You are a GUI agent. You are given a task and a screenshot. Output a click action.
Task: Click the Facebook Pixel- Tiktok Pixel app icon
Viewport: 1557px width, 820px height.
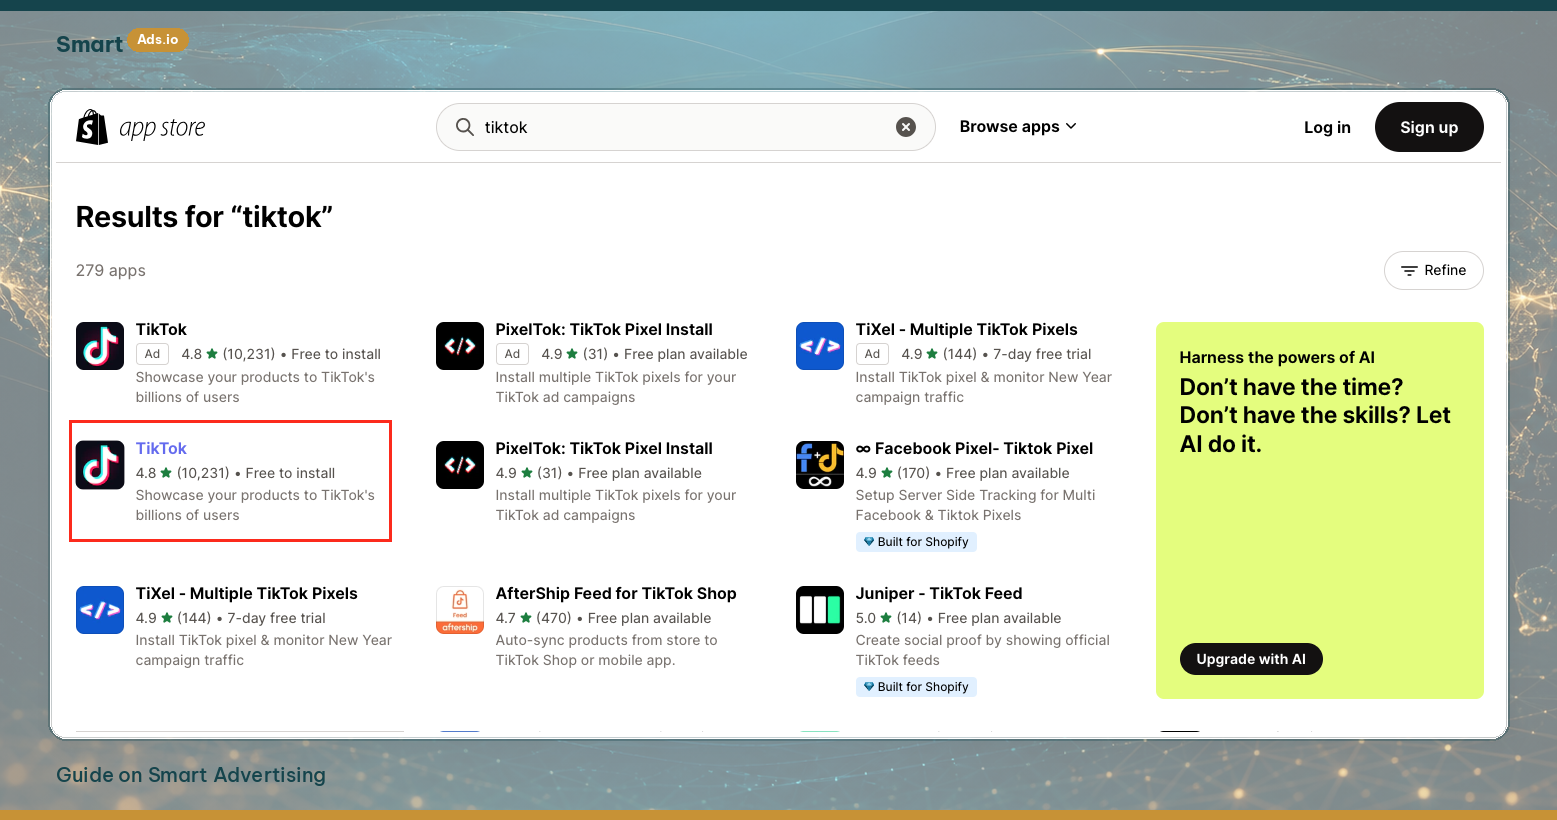[820, 465]
